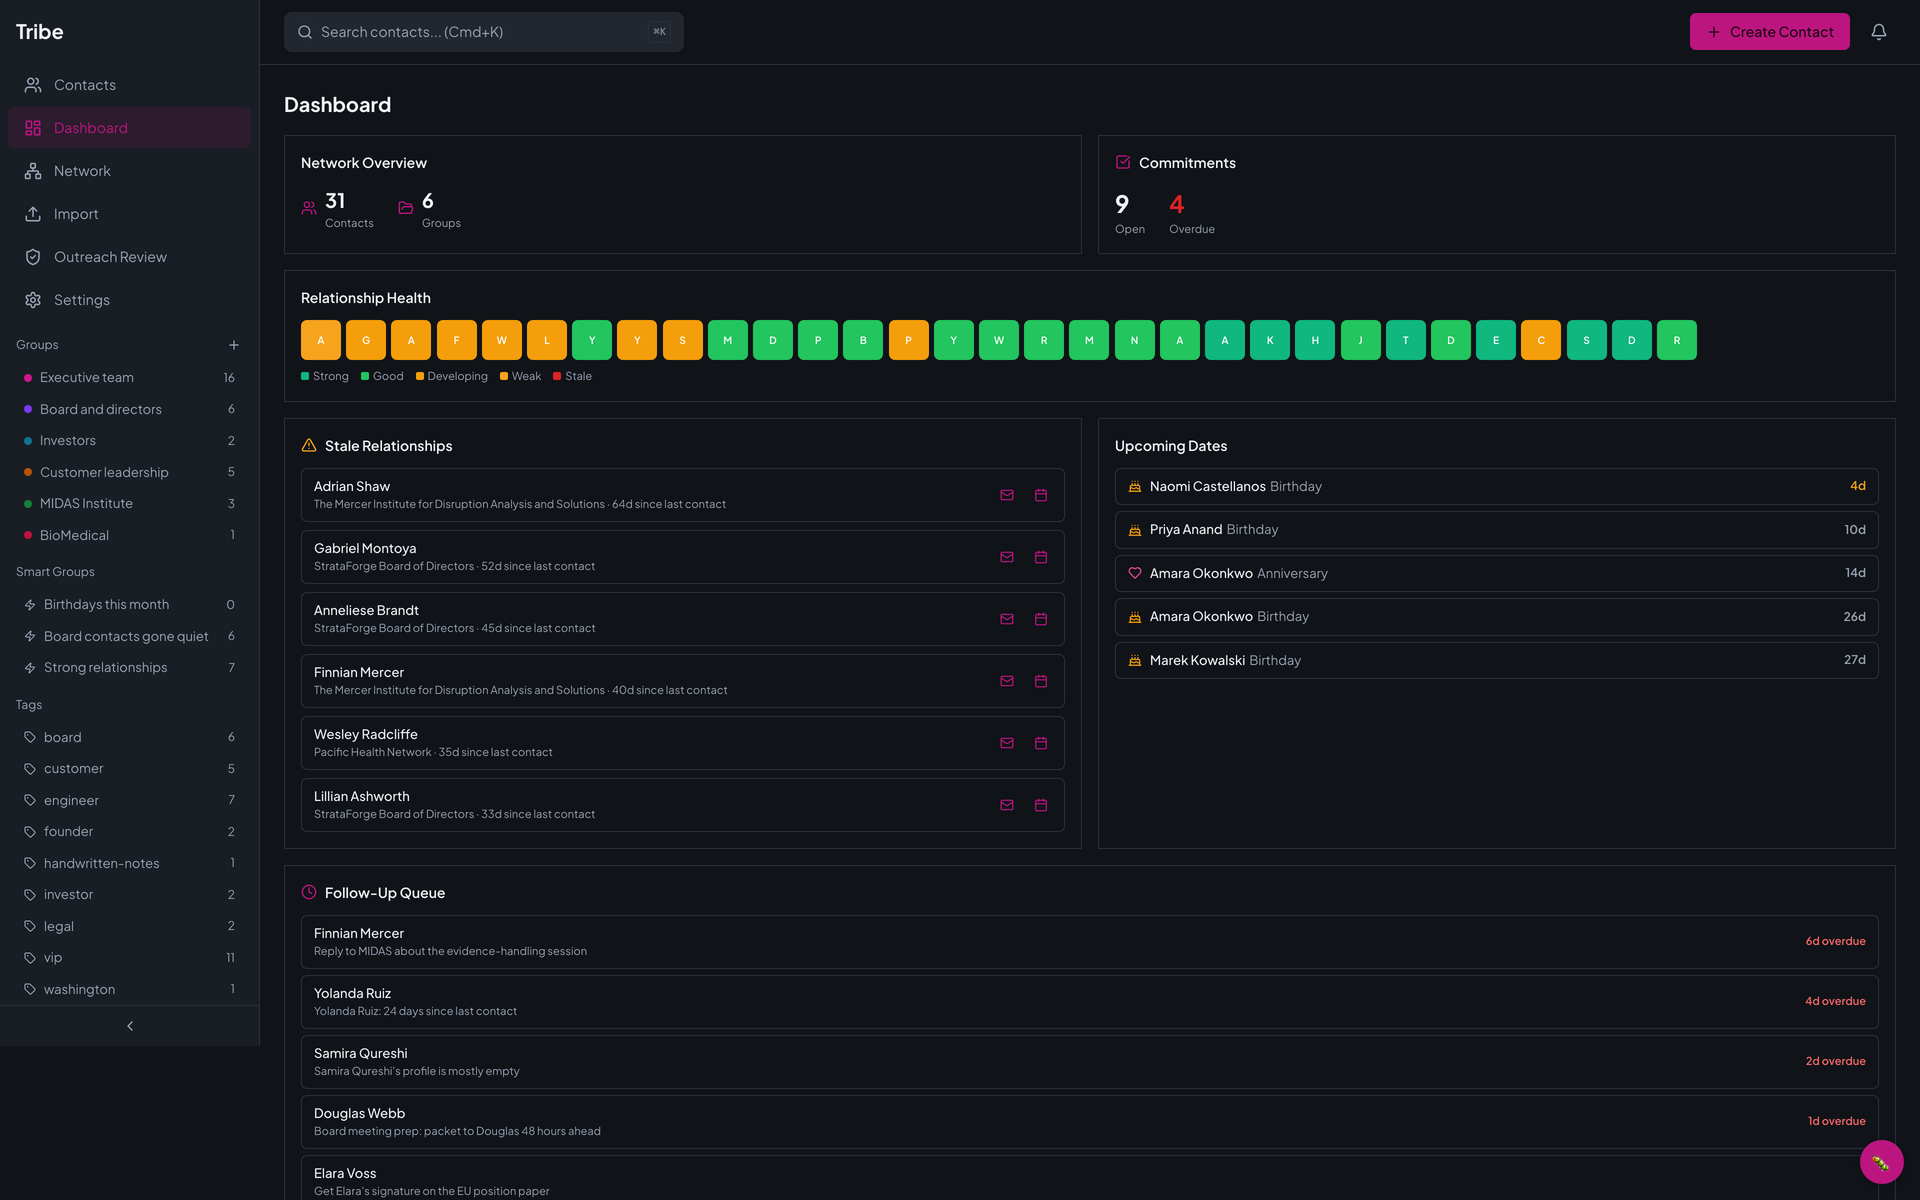Viewport: 1920px width, 1200px height.
Task: Click the Create Contact button
Action: [x=1769, y=32]
